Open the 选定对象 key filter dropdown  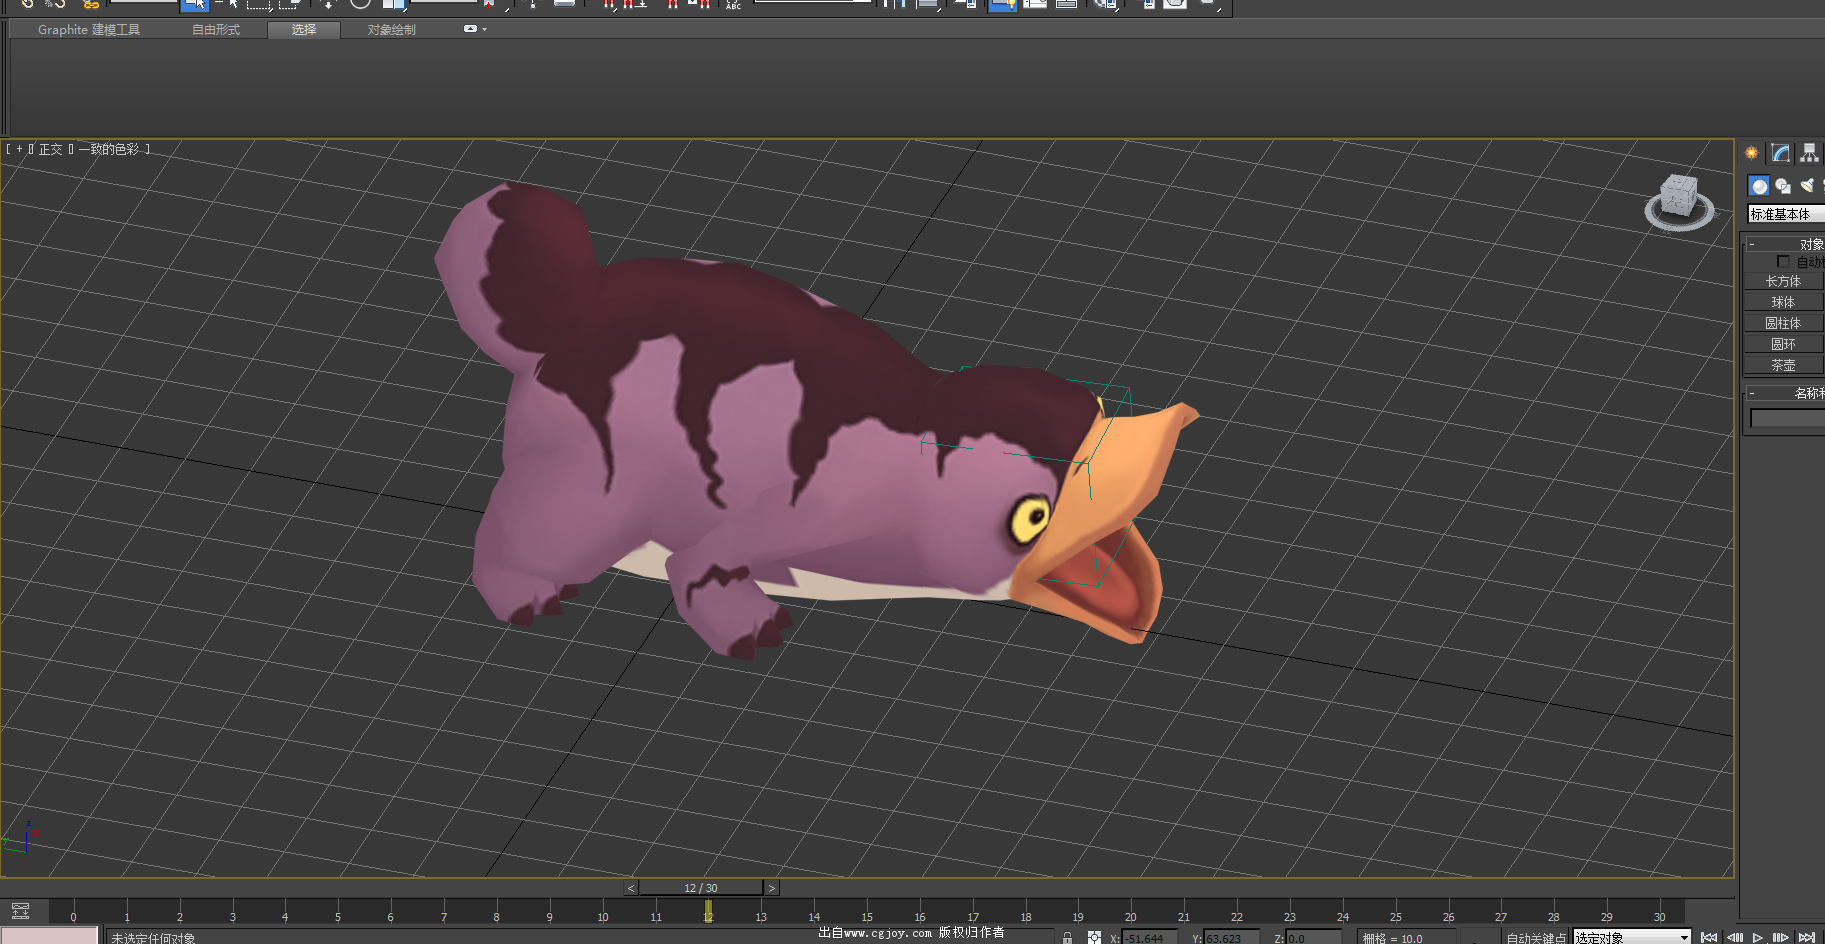coord(1632,938)
